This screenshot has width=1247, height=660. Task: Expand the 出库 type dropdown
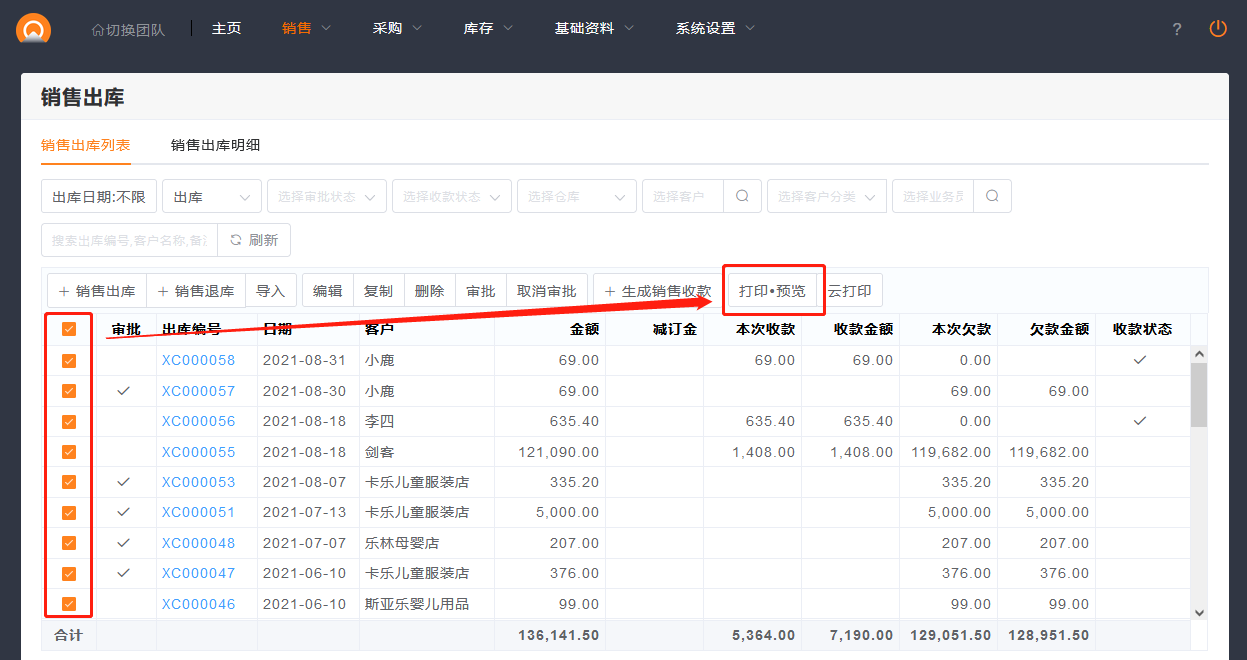point(211,197)
